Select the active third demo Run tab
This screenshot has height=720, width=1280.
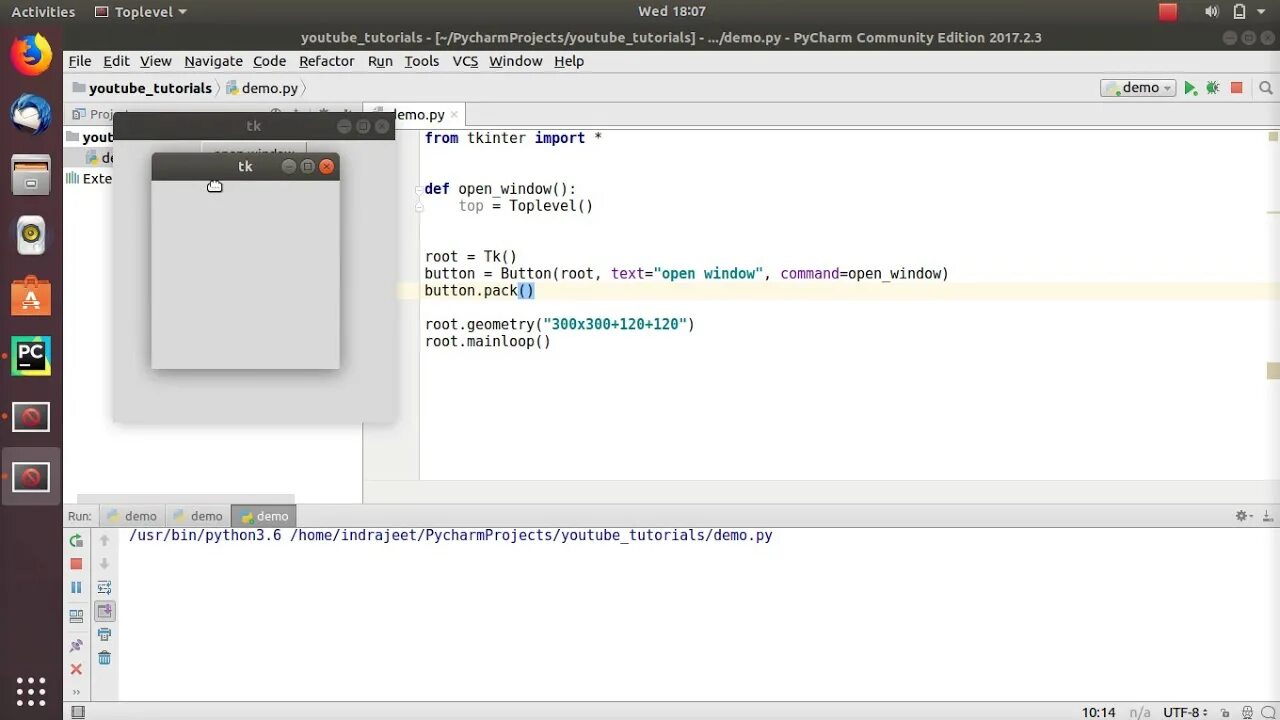264,516
